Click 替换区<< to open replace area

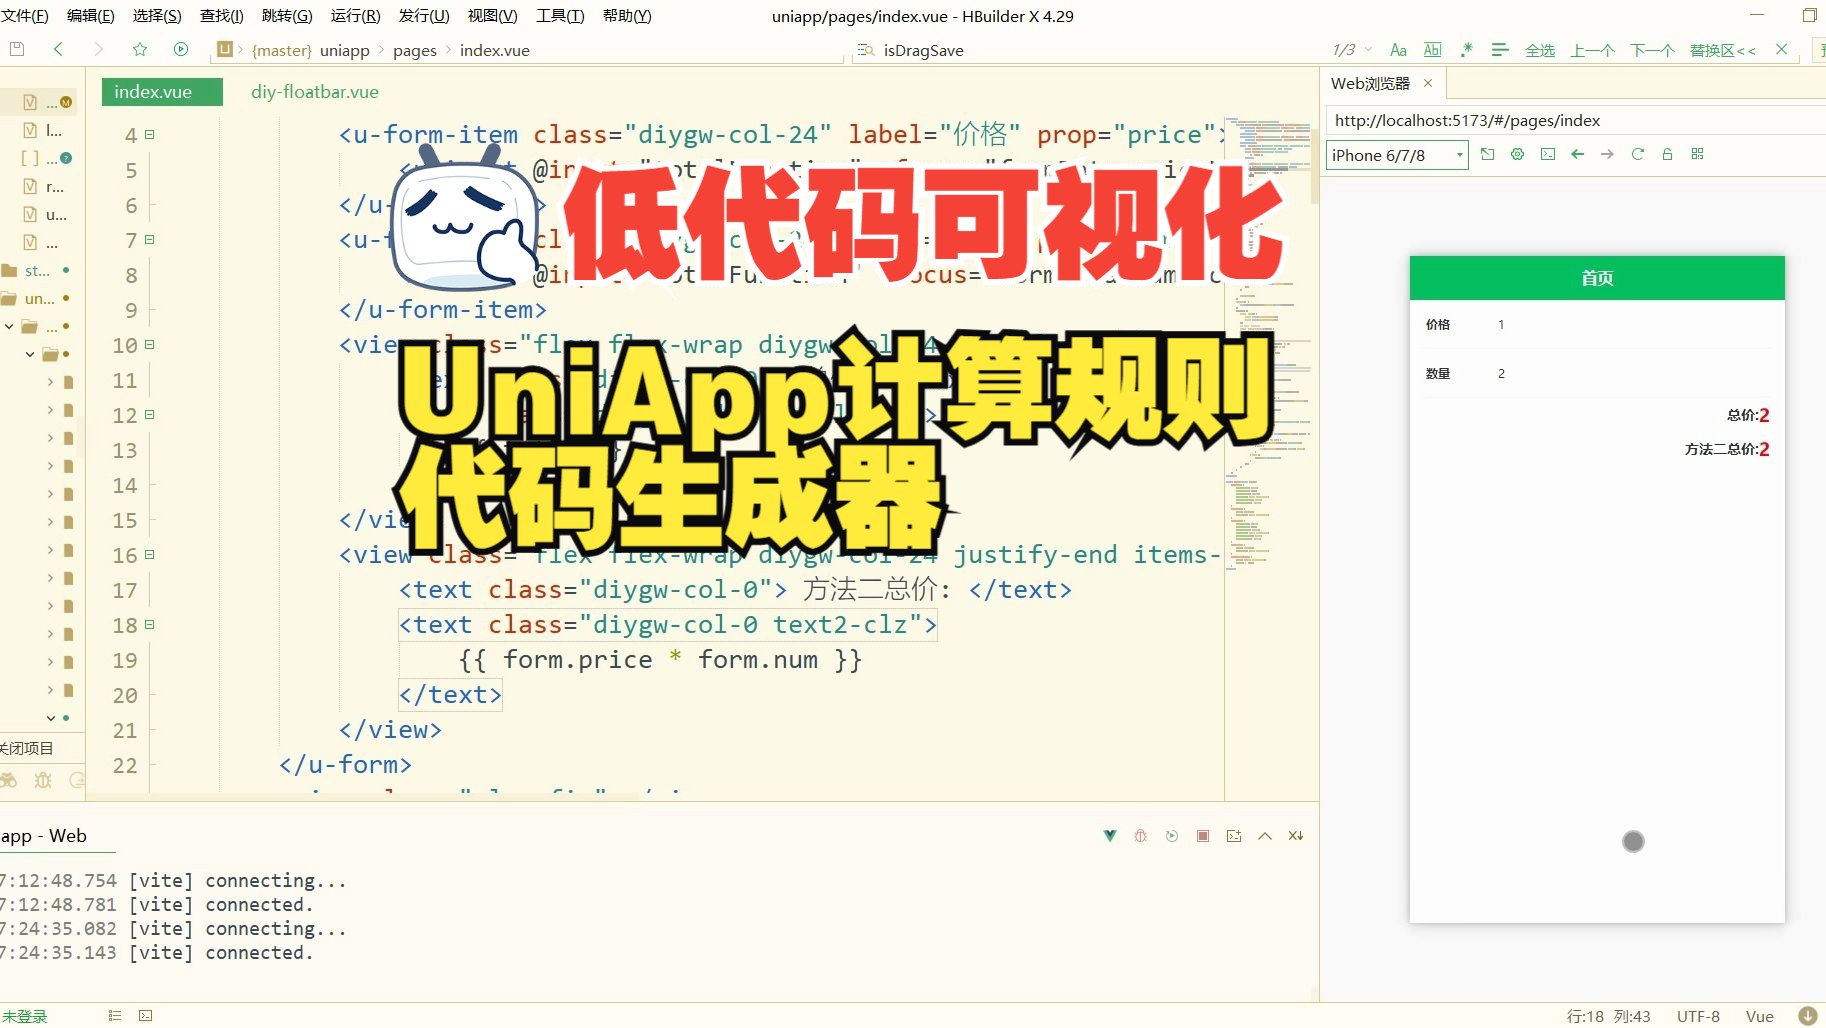(1720, 49)
